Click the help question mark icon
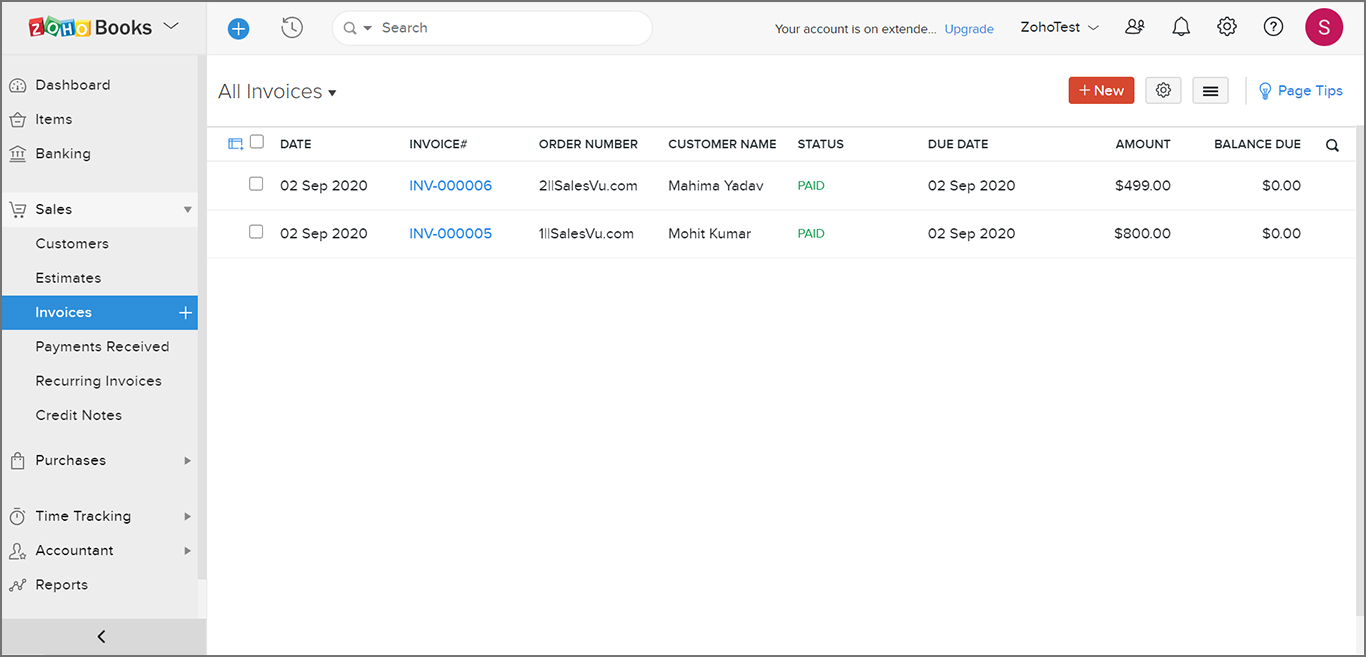1366x657 pixels. 1273,28
